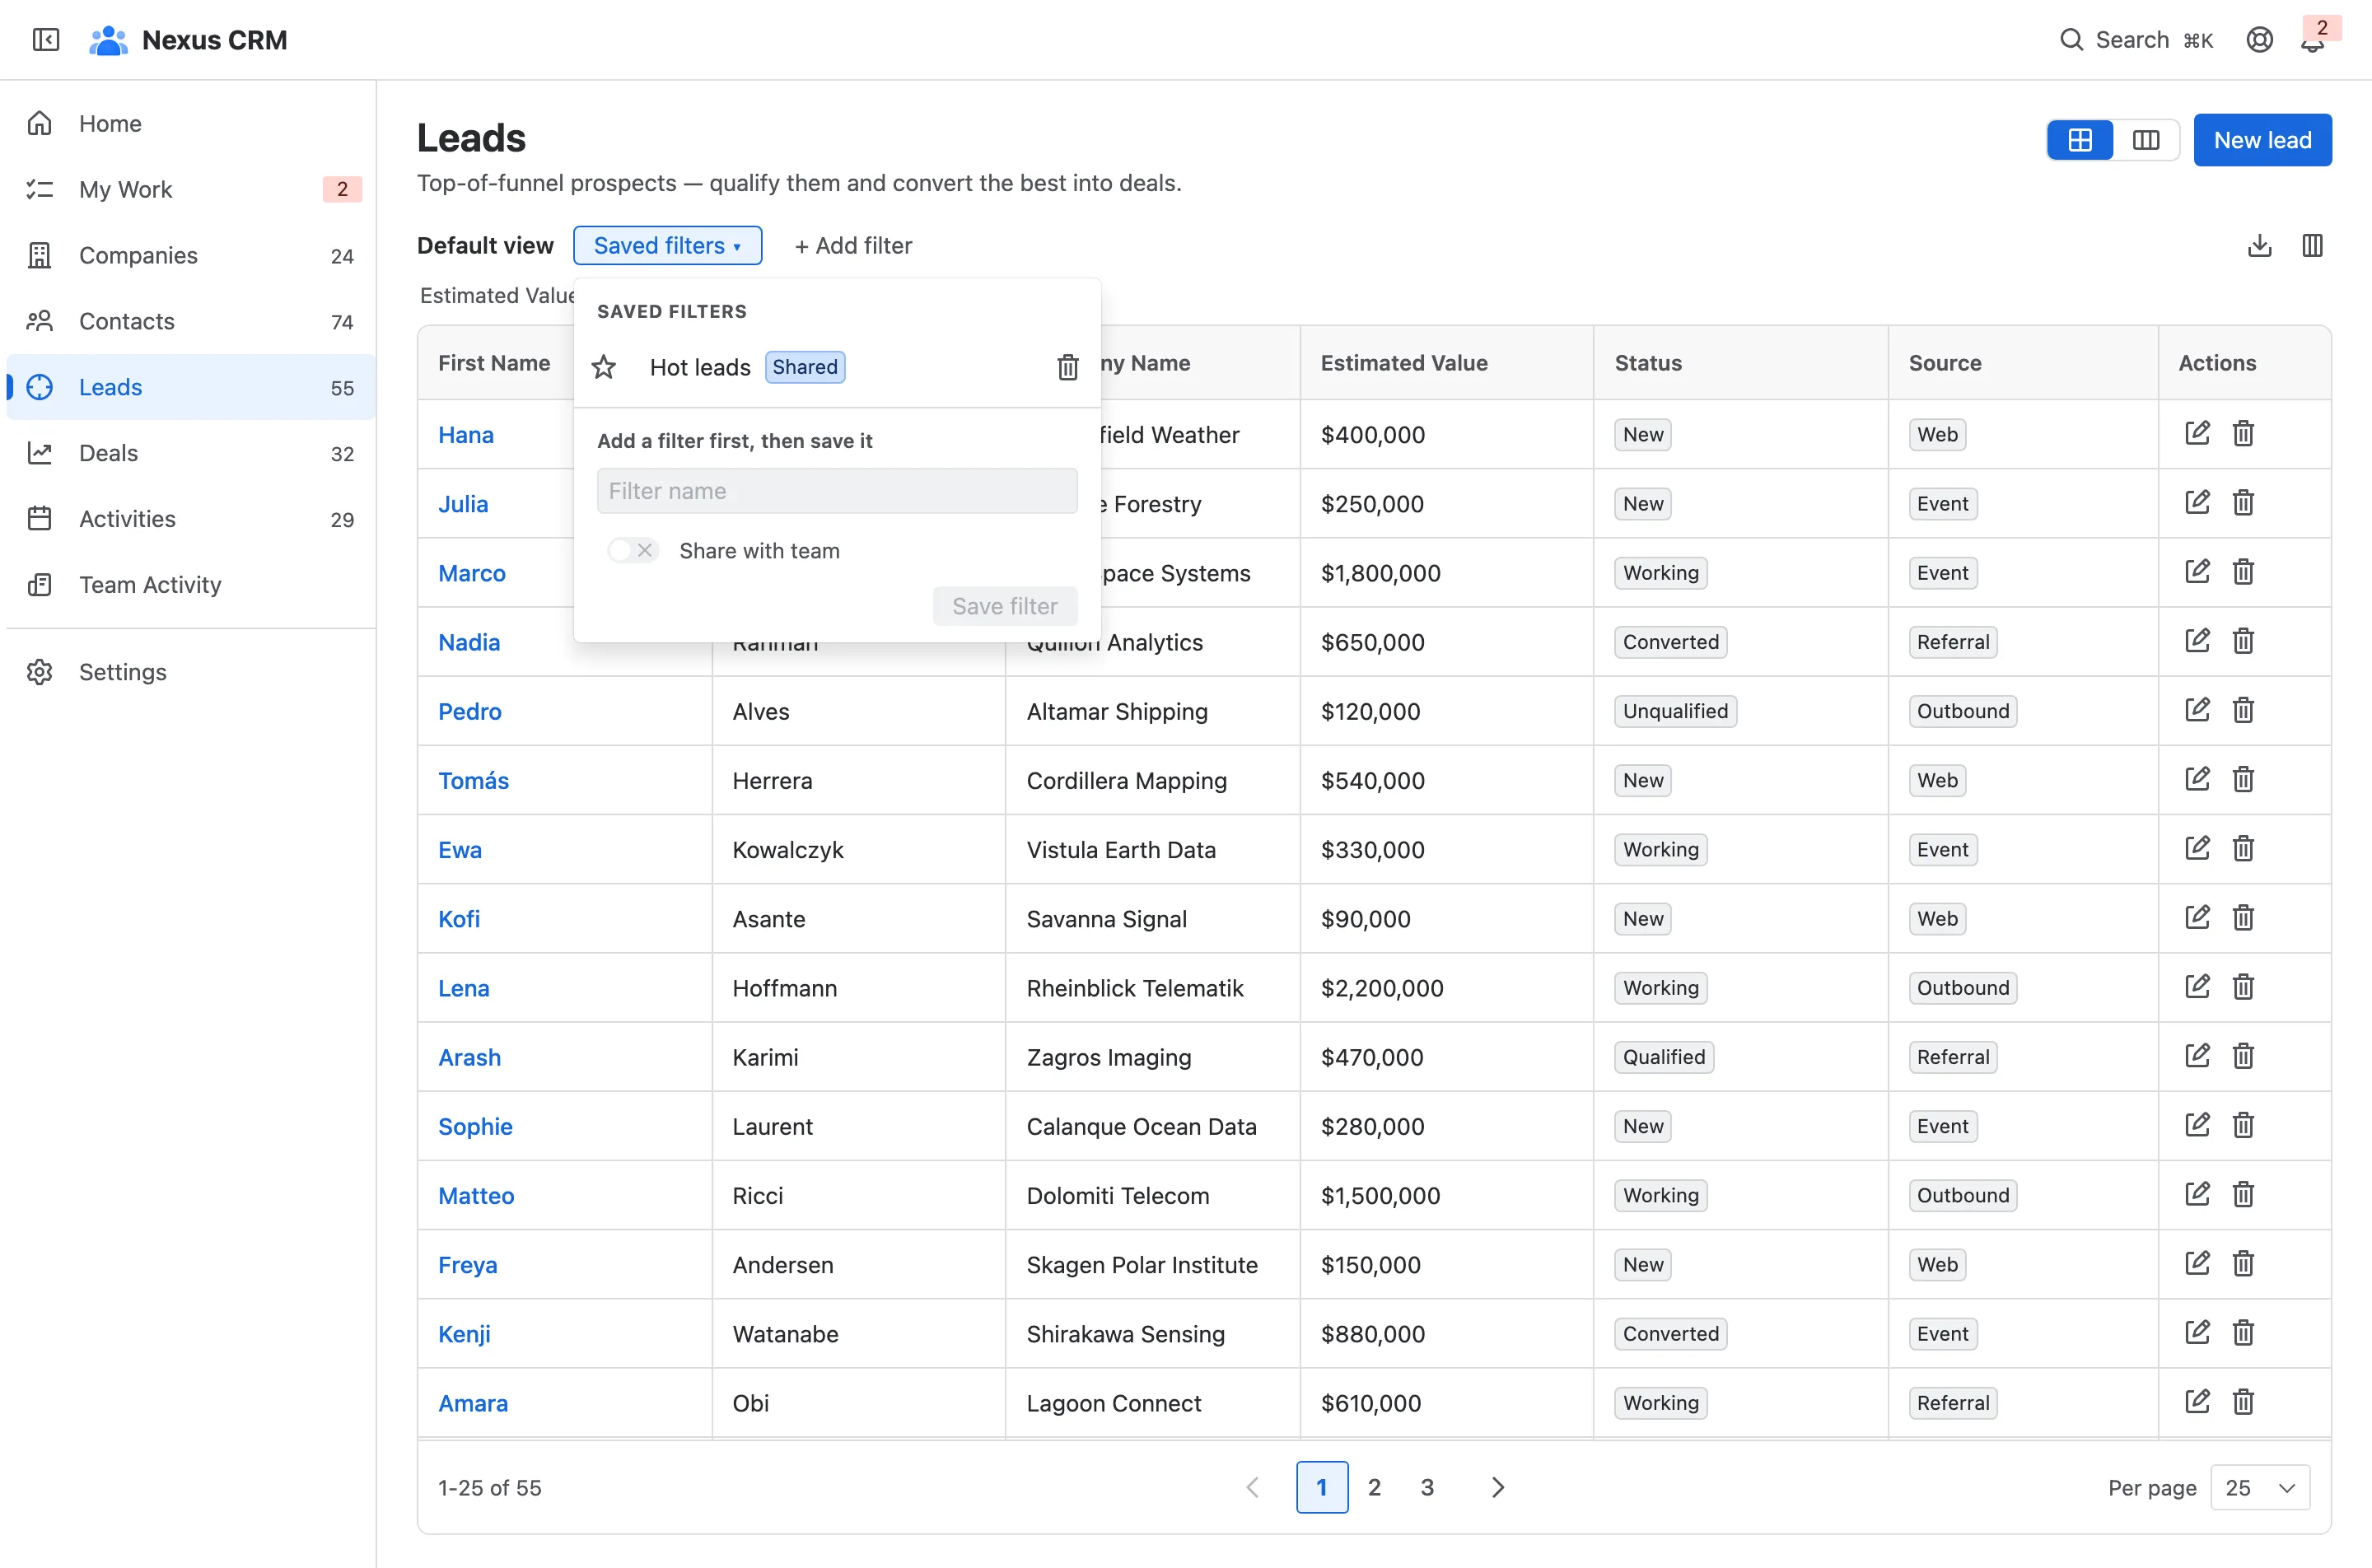Open Home in the sidebar
Image resolution: width=2372 pixels, height=1568 pixels.
click(x=190, y=123)
